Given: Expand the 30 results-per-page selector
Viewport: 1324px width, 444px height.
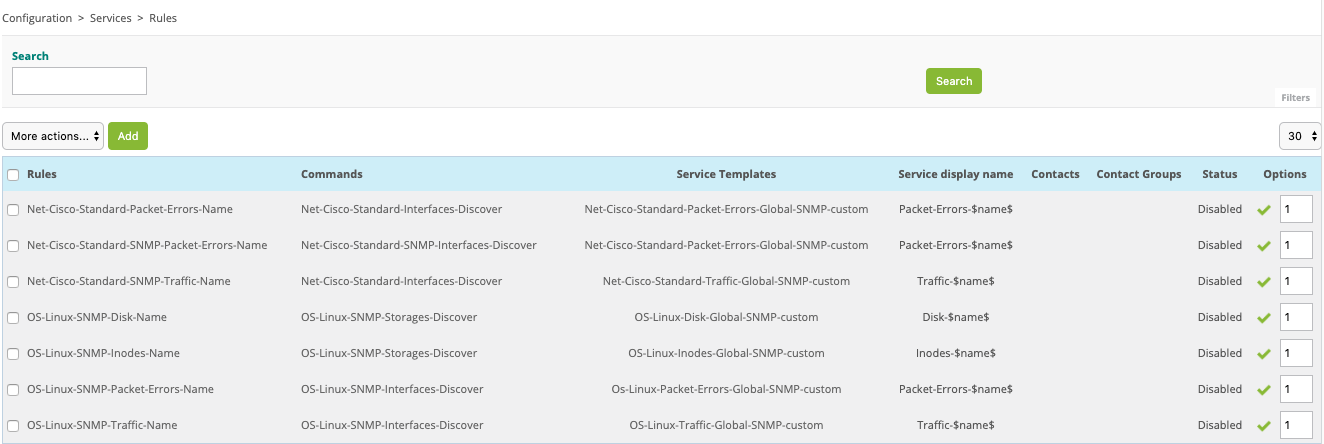Looking at the screenshot, I should [1299, 136].
